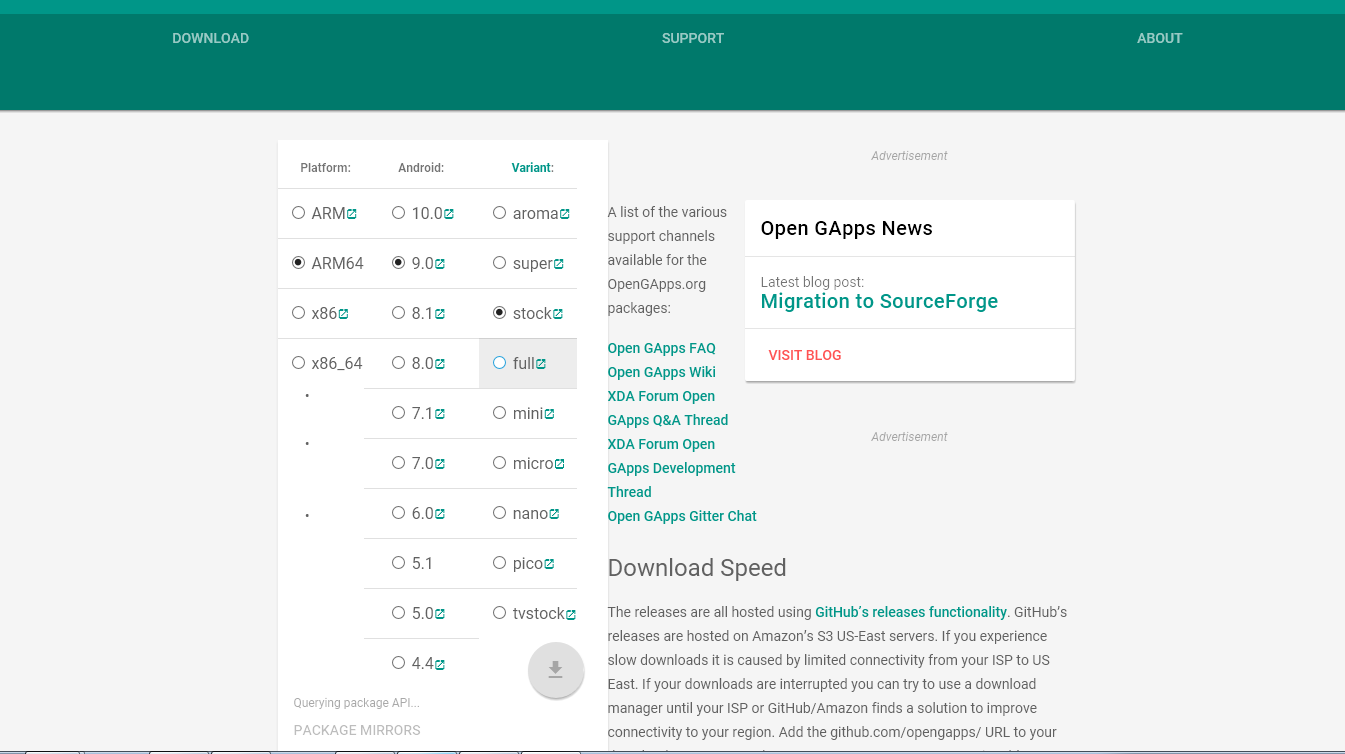Open the info link icon beside super
1345x754 pixels.
pos(559,264)
